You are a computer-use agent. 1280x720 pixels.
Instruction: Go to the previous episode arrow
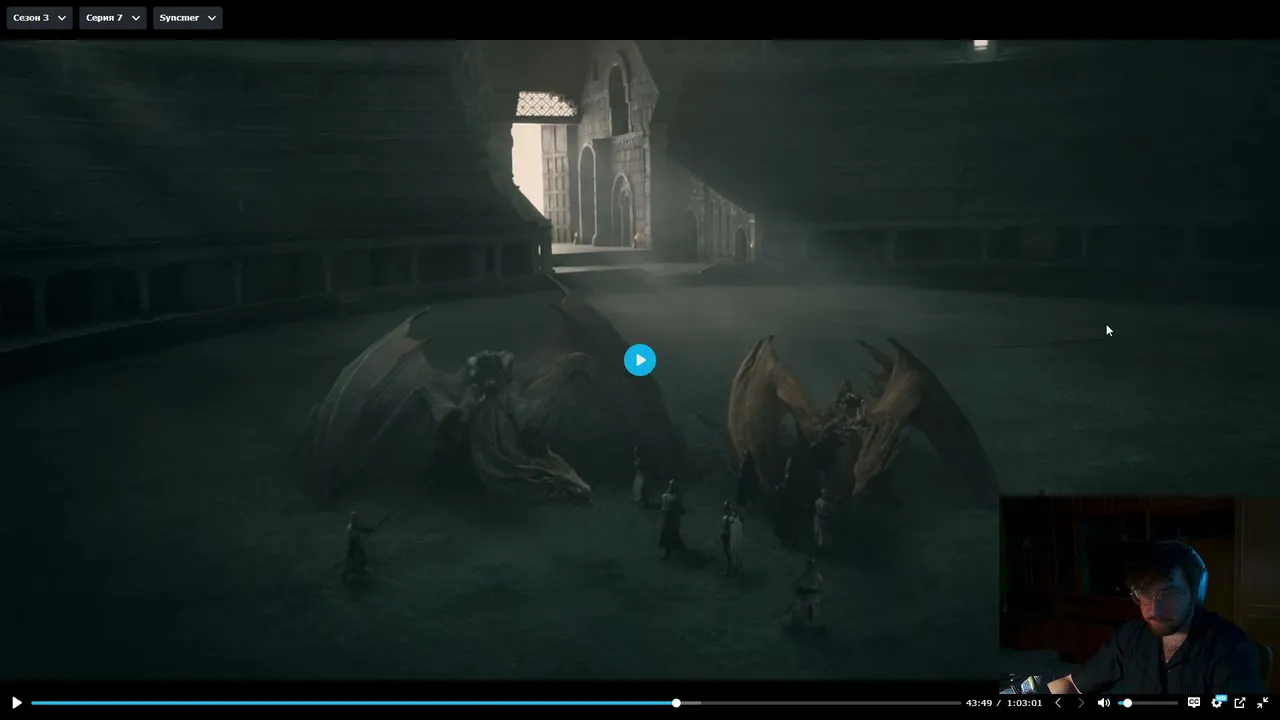click(x=1058, y=703)
